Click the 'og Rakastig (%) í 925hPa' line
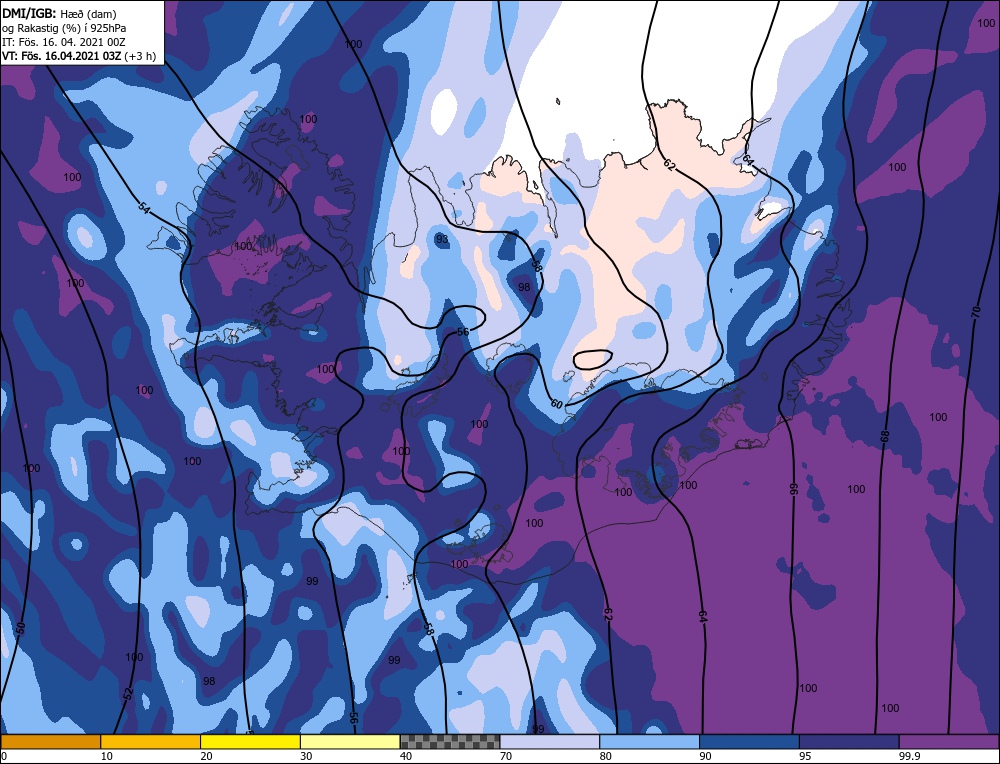The width and height of the screenshot is (1000, 764). 64,28
